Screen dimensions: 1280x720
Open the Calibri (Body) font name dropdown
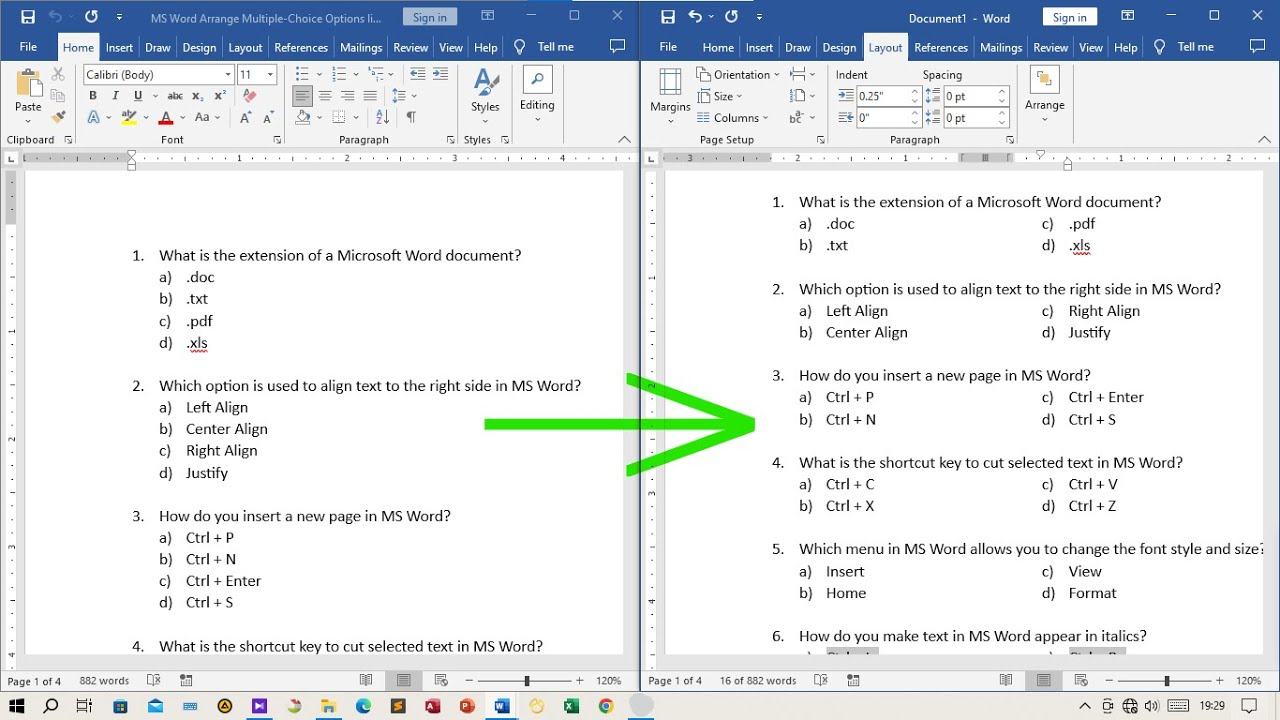[228, 75]
